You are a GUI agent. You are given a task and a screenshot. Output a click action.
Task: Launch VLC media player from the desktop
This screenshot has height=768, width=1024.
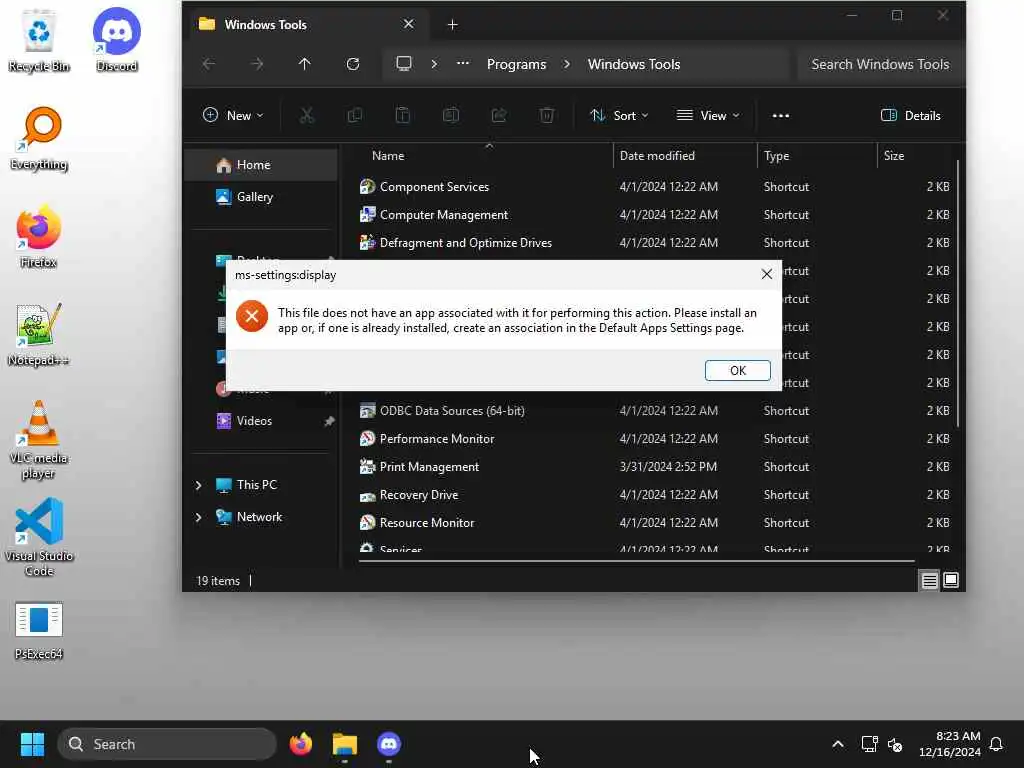point(39,440)
